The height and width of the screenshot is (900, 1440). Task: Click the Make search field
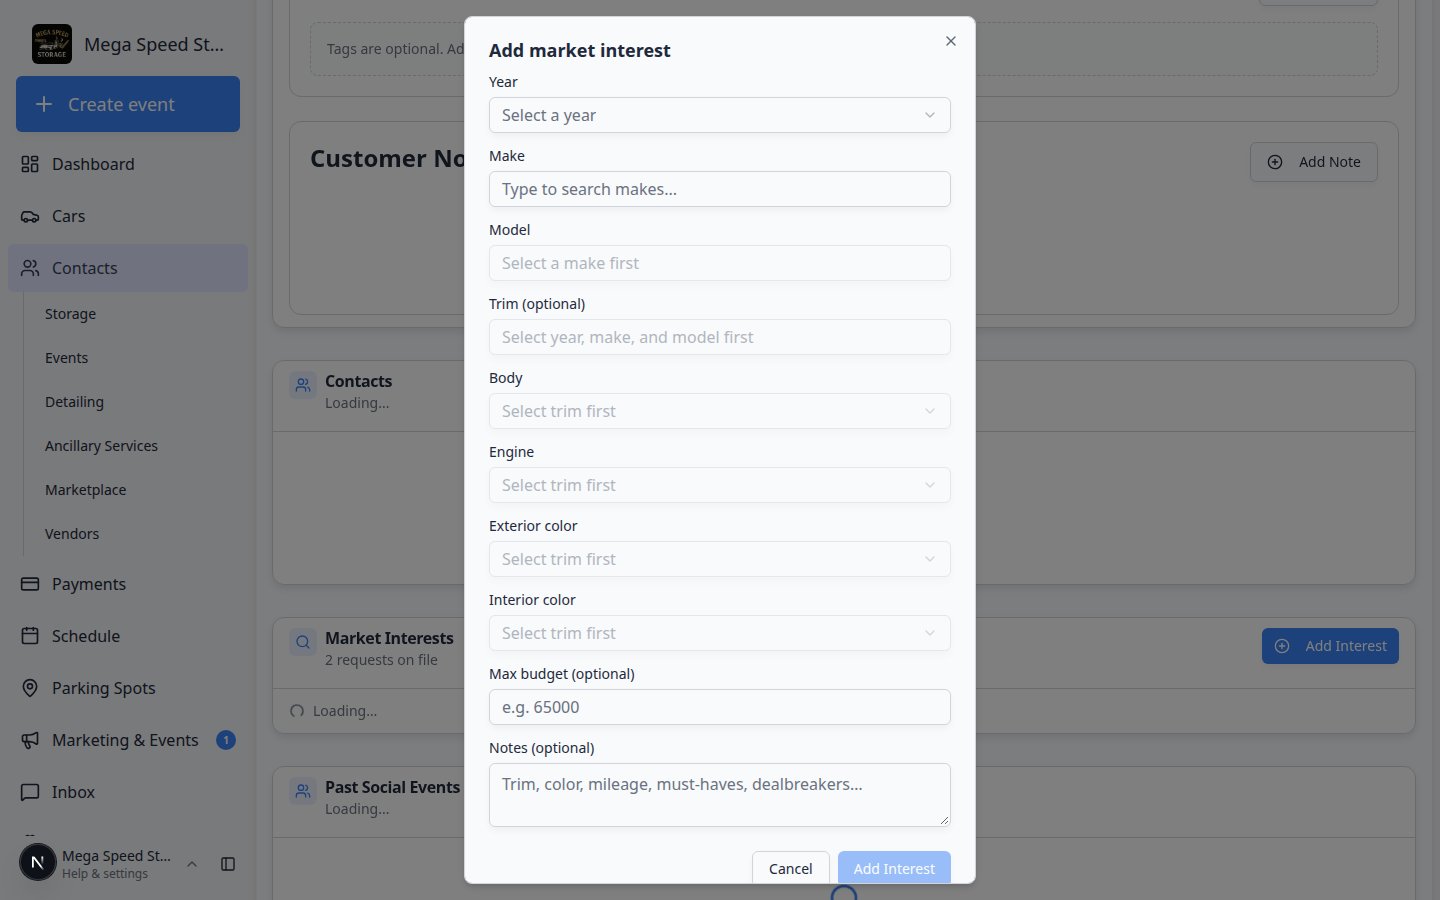719,189
